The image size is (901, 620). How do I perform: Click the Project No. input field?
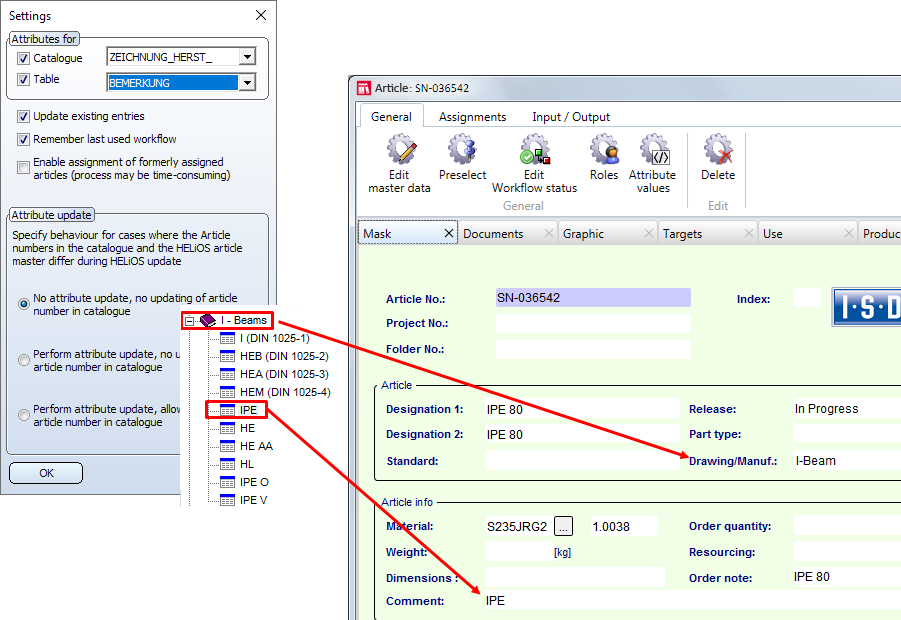pos(593,323)
